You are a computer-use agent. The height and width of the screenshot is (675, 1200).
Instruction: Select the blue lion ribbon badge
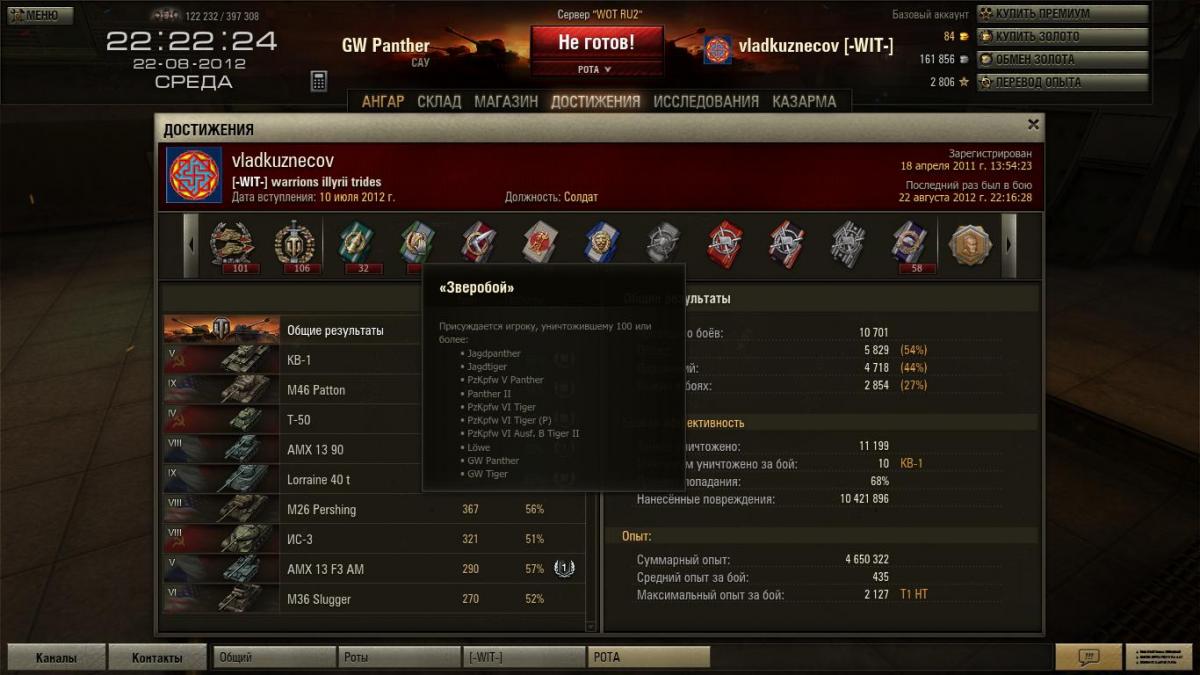(x=602, y=242)
